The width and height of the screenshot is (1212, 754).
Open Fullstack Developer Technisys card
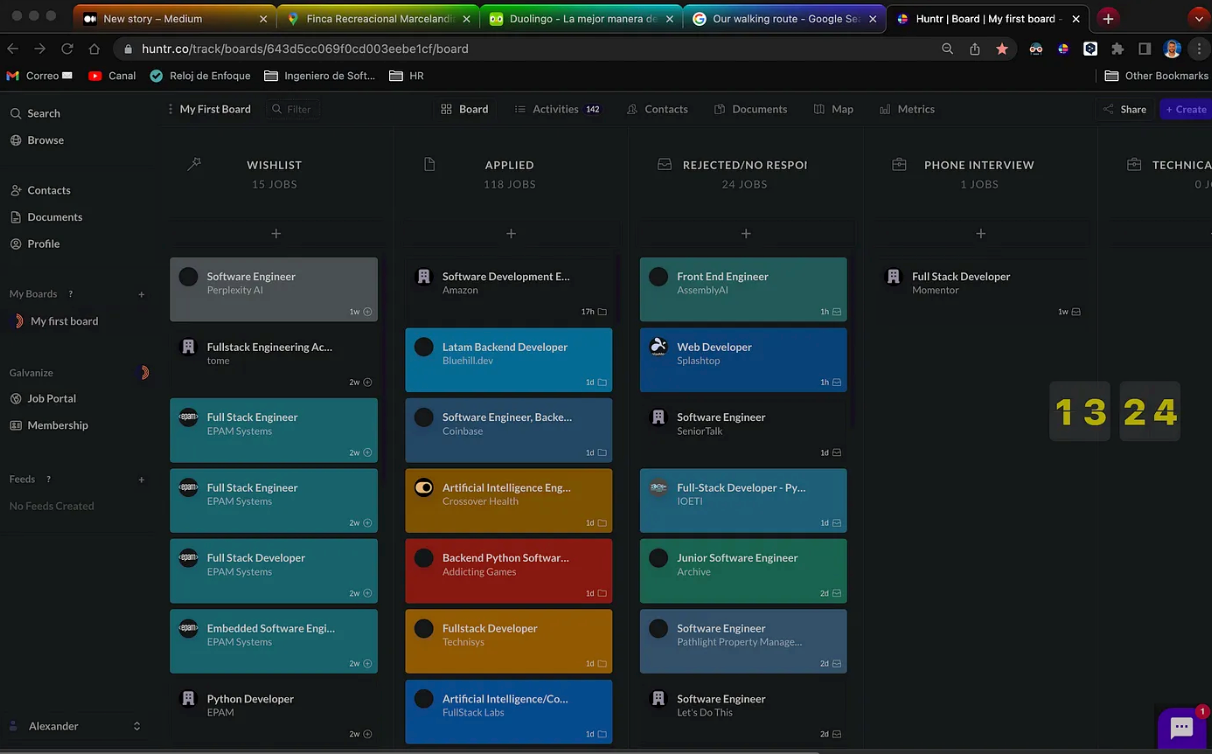pyautogui.click(x=509, y=641)
